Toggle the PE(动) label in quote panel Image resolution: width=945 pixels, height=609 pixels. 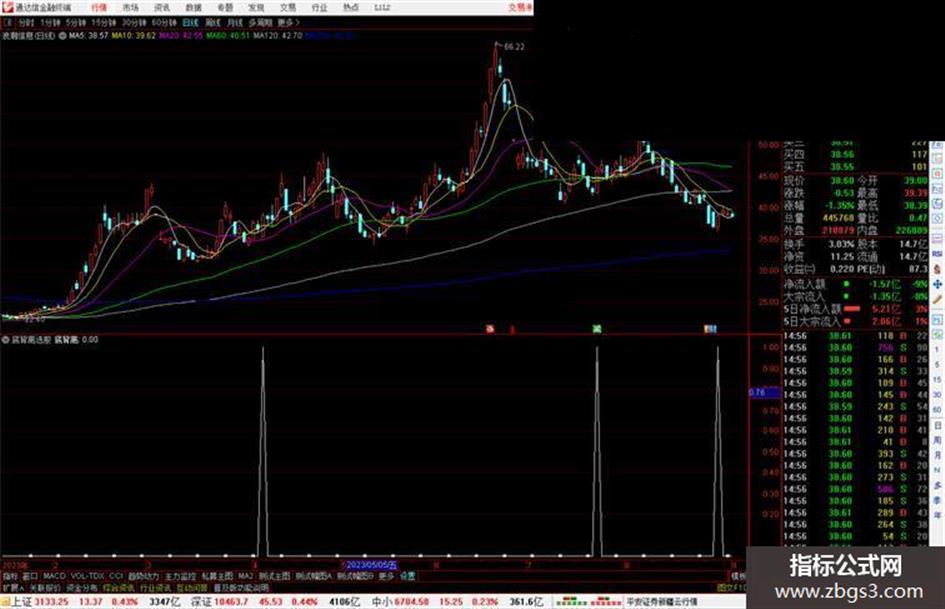pyautogui.click(x=871, y=269)
